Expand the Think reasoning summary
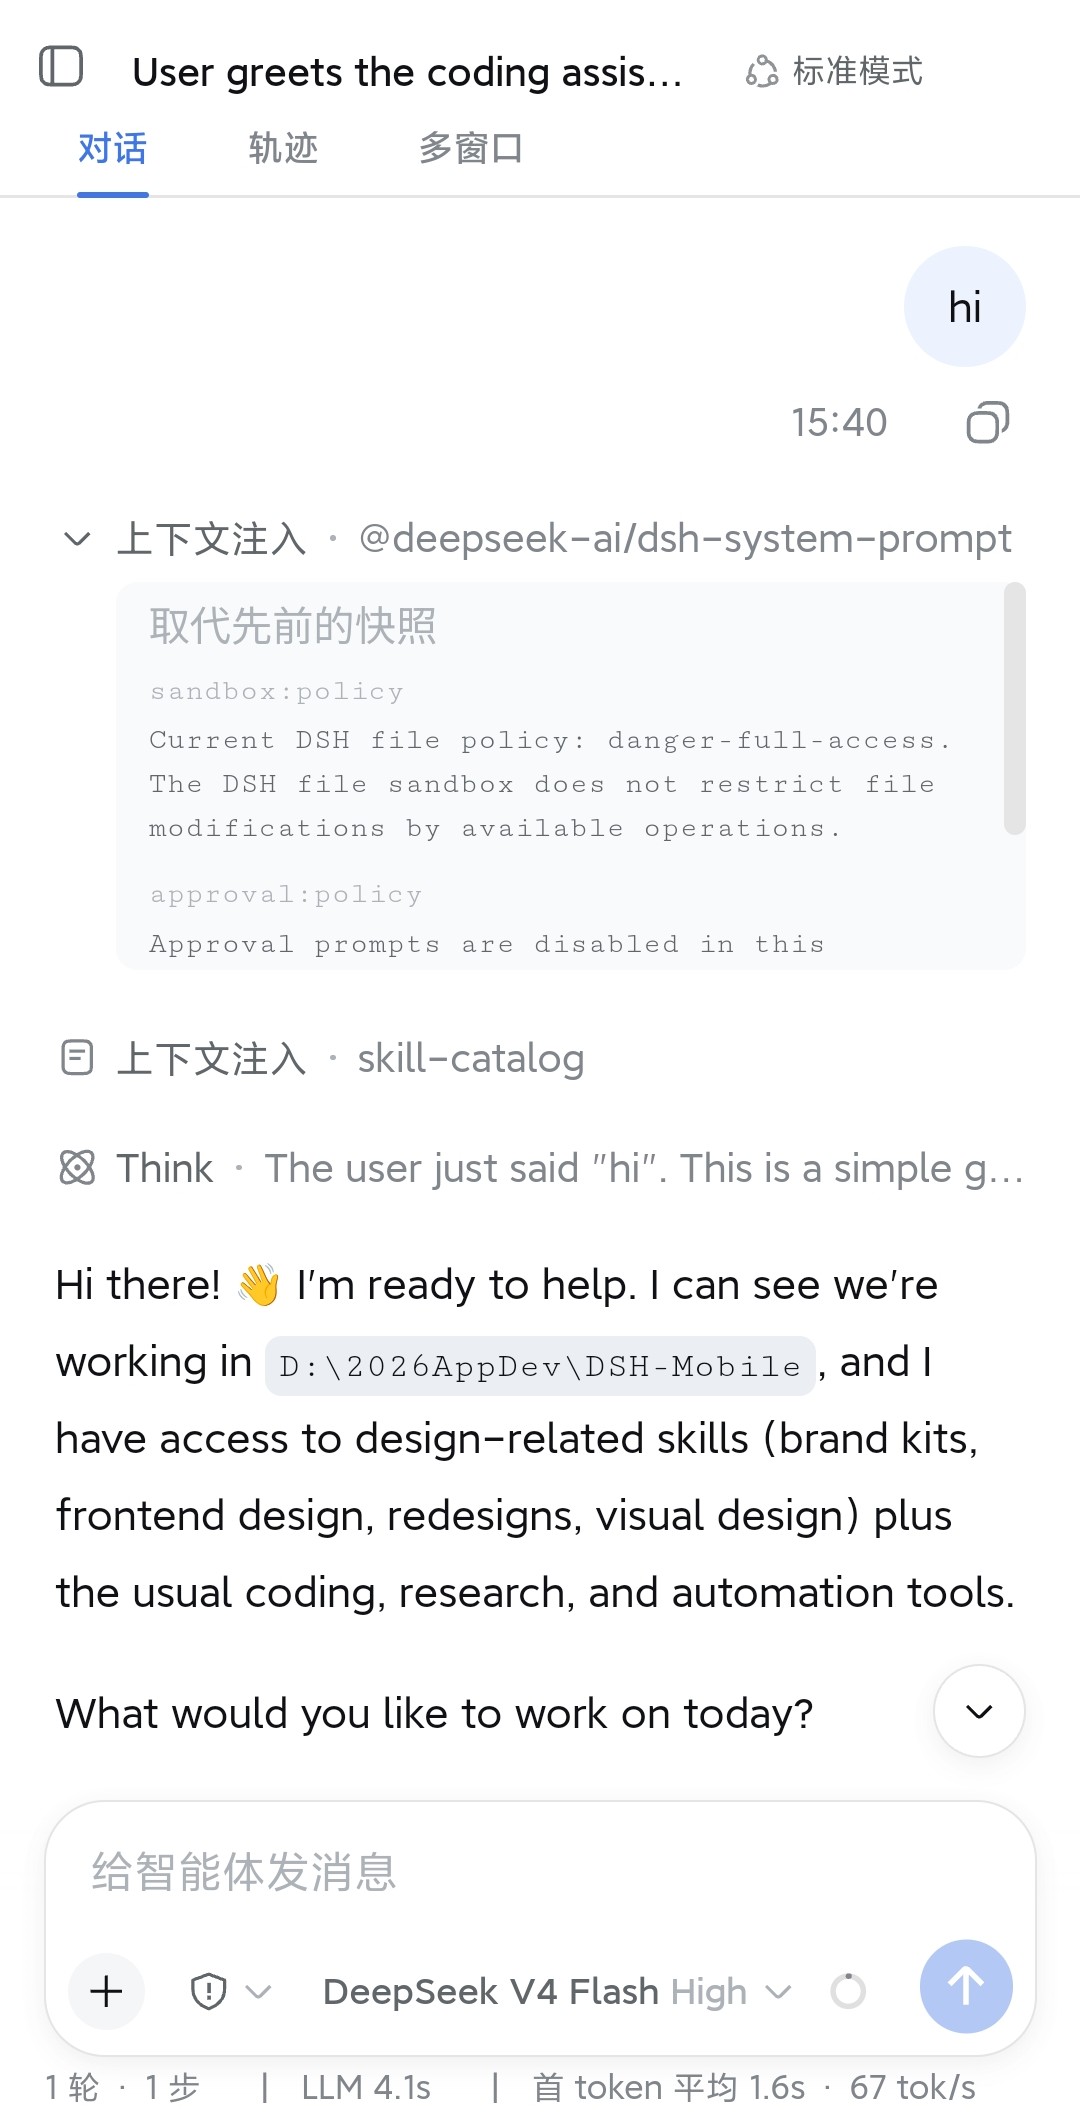 click(540, 1167)
